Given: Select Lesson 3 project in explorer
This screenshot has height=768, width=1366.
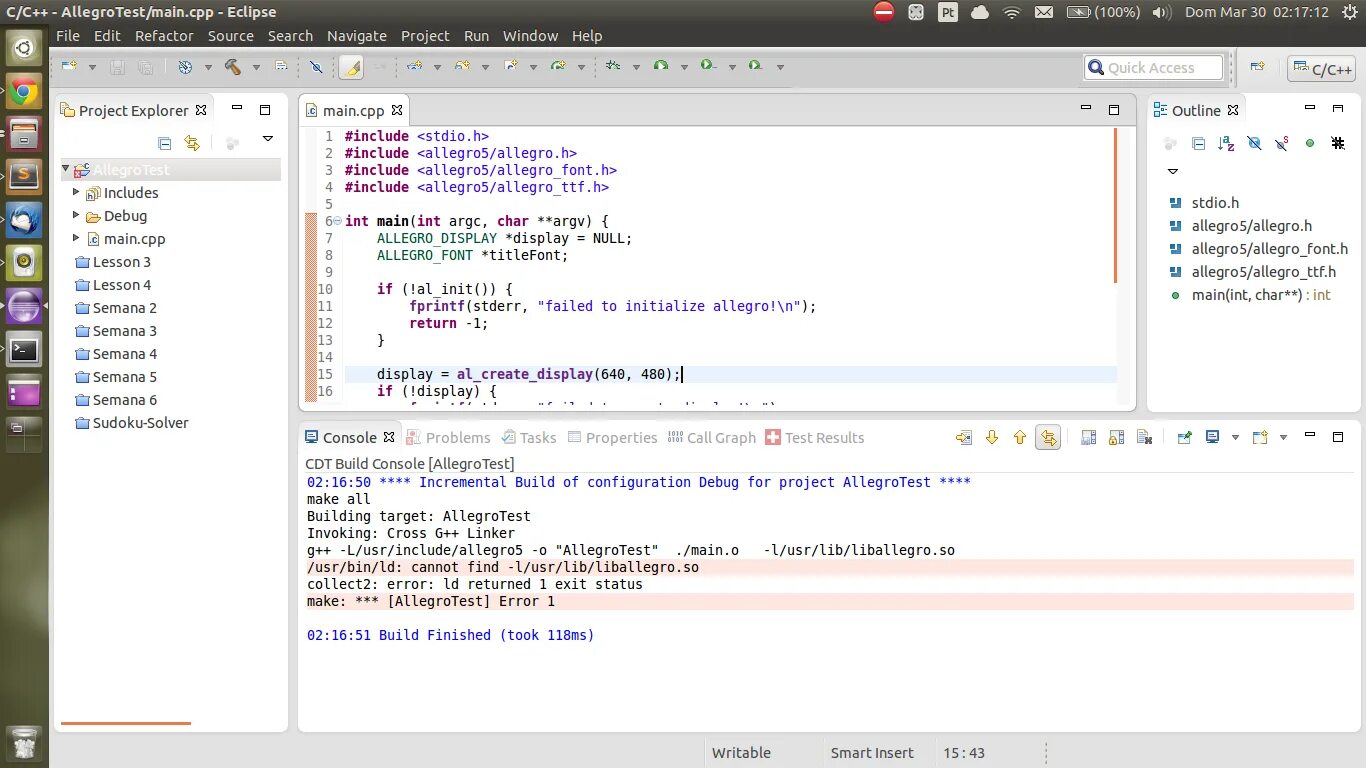Looking at the screenshot, I should 122,261.
